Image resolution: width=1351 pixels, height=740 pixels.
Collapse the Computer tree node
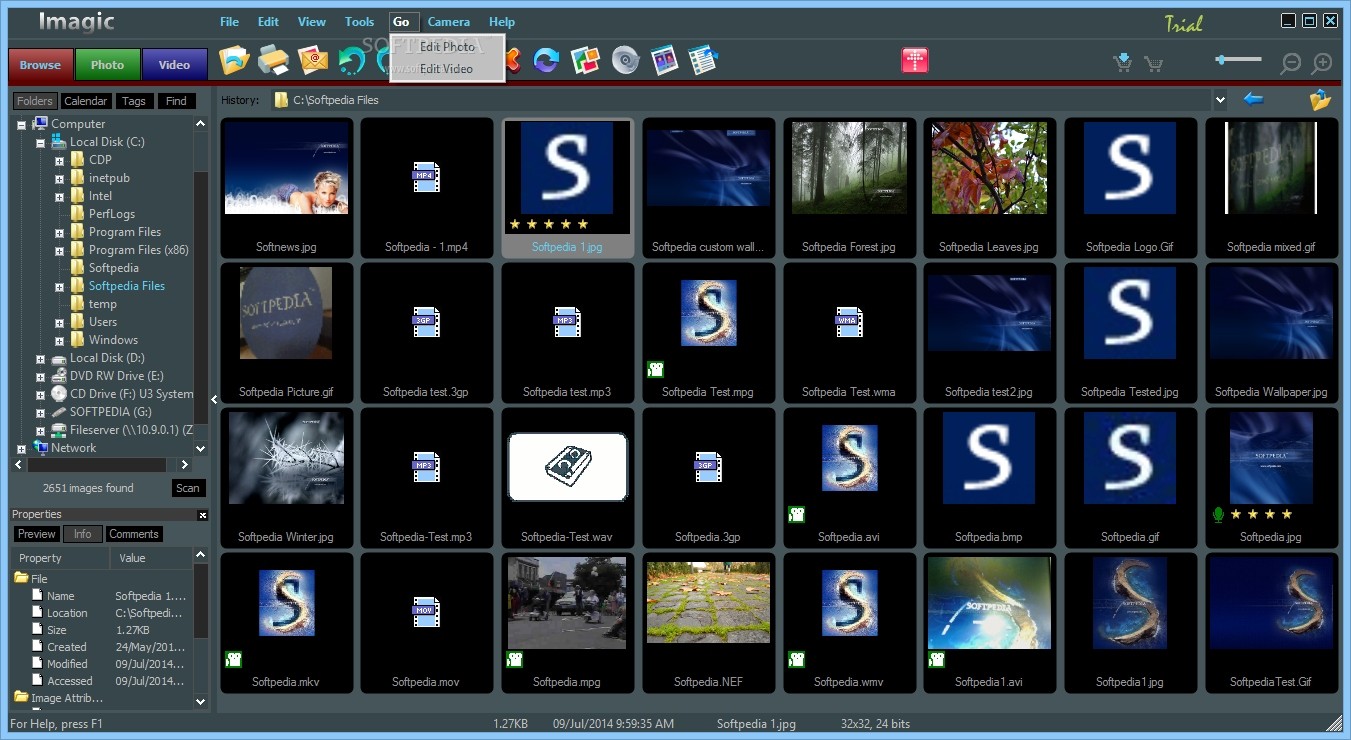(21, 124)
